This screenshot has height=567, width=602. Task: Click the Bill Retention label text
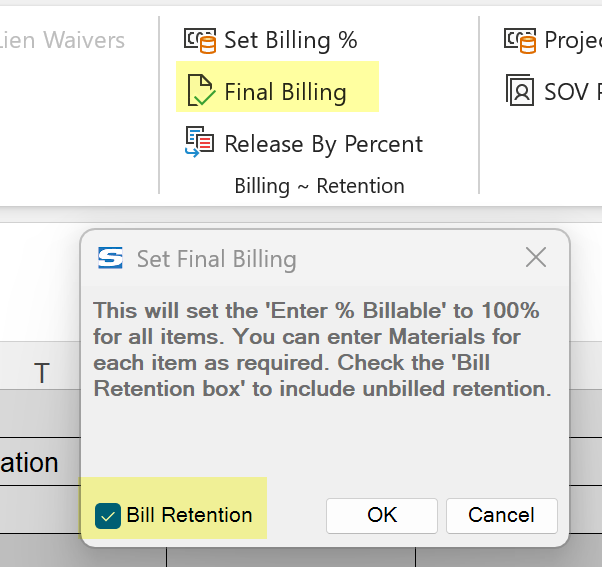(x=189, y=515)
